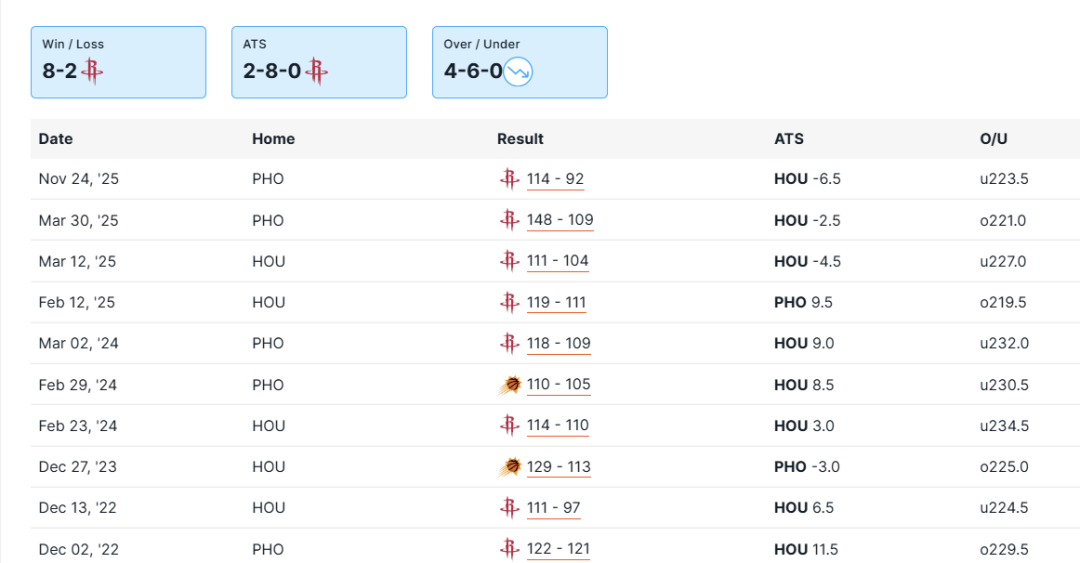This screenshot has width=1080, height=563.
Task: Click the Date column header
Action: (56, 139)
